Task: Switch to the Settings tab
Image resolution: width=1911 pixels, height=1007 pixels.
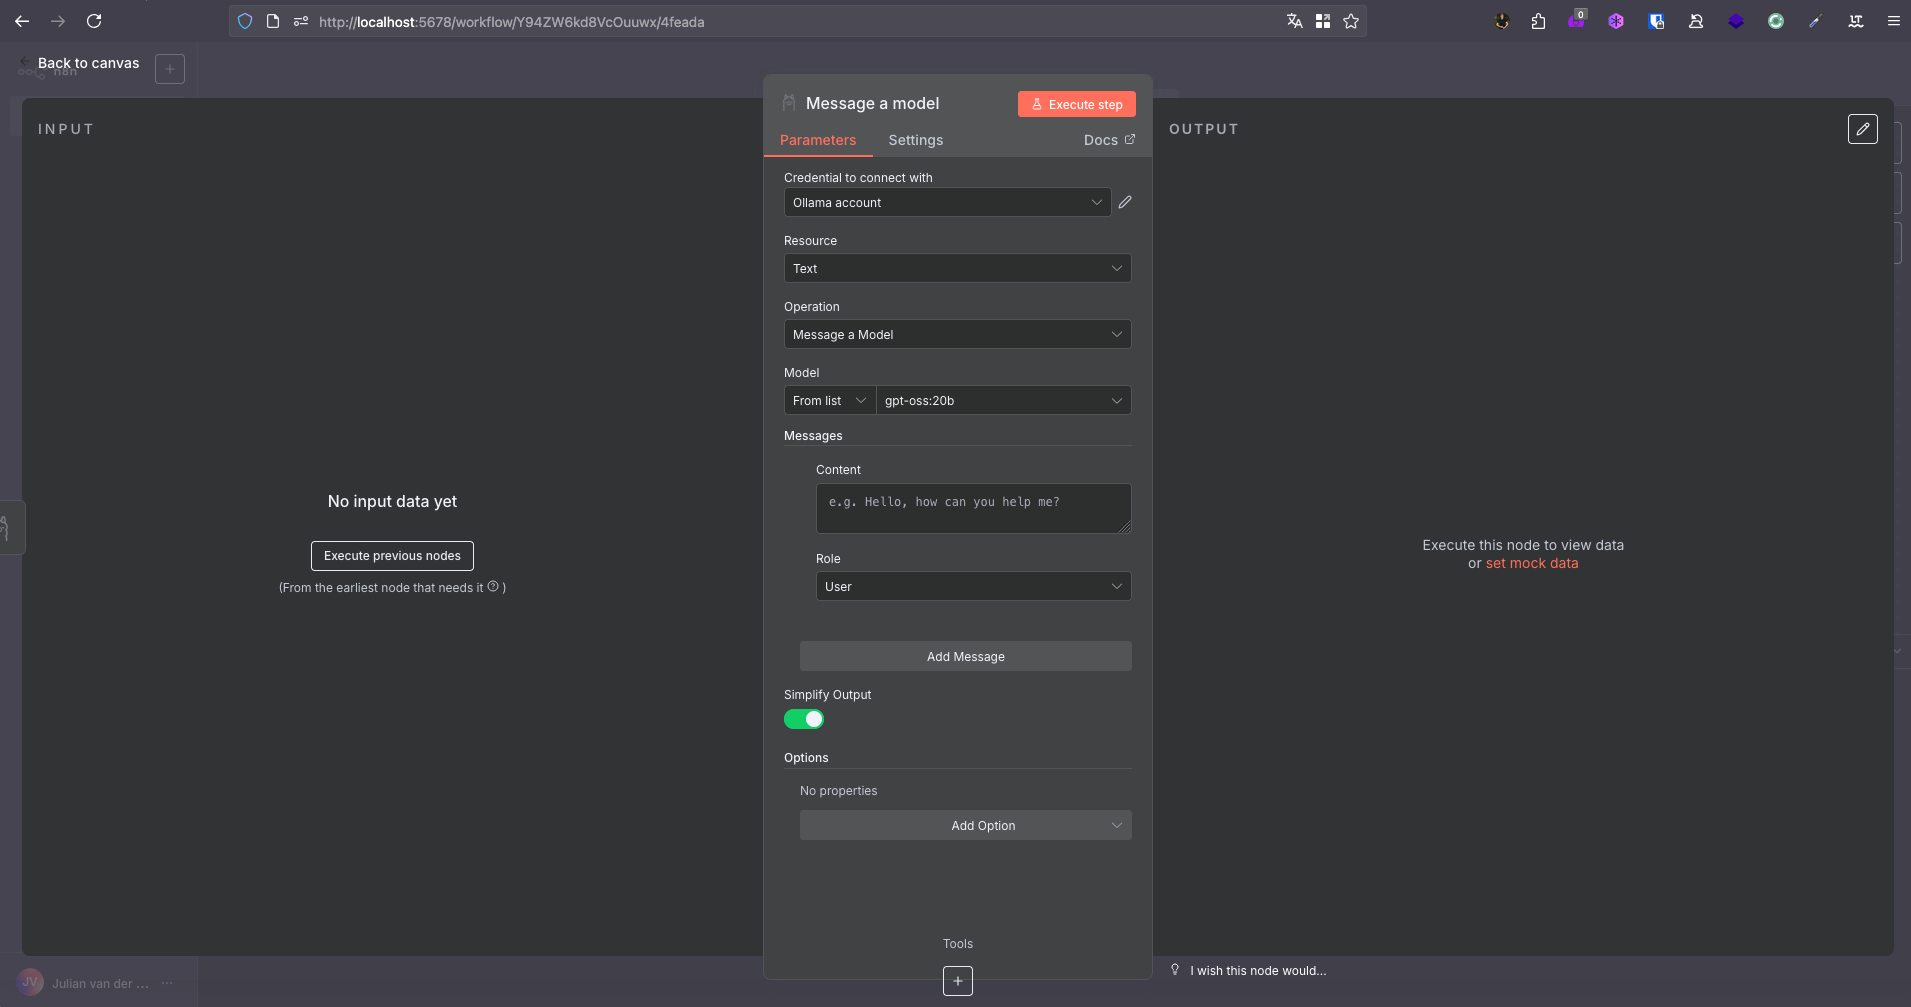Action: pos(915,140)
